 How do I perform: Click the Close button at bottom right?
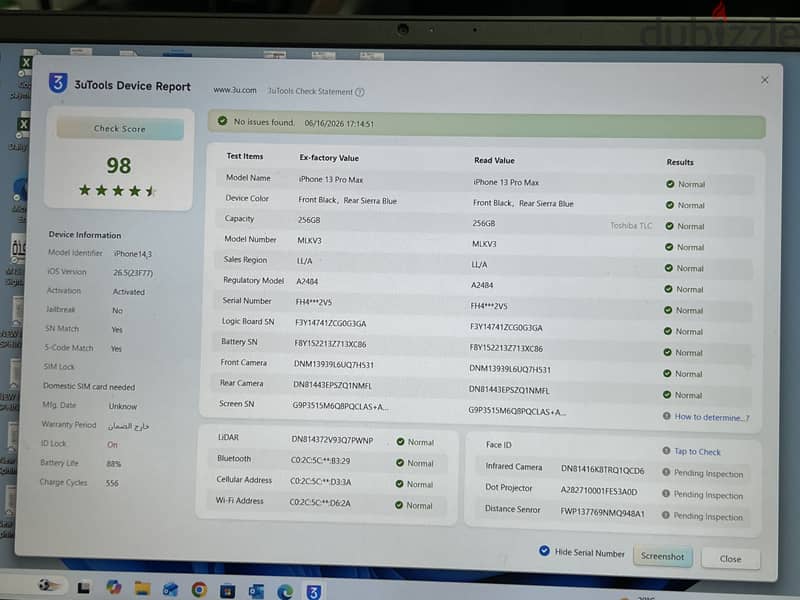pos(730,559)
